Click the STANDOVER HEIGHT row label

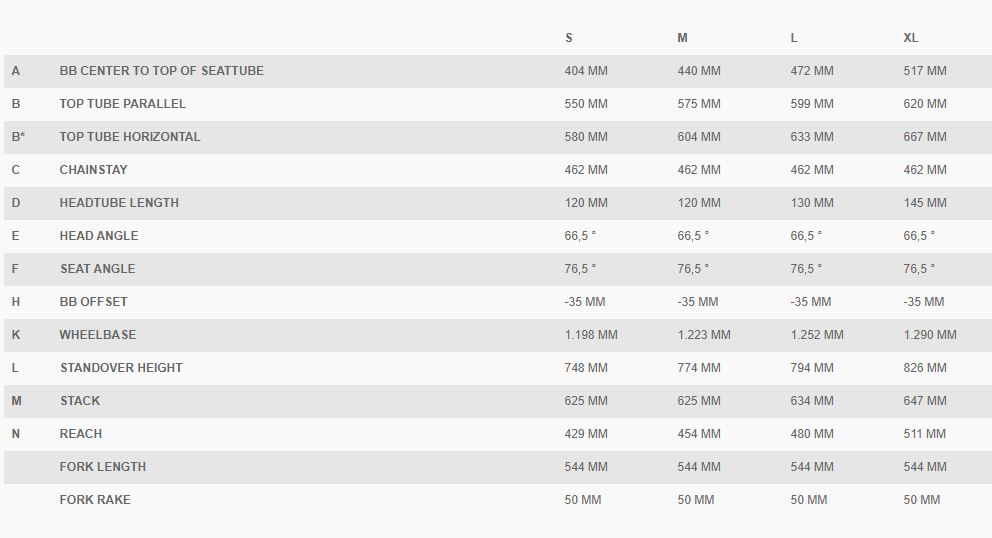(x=121, y=368)
